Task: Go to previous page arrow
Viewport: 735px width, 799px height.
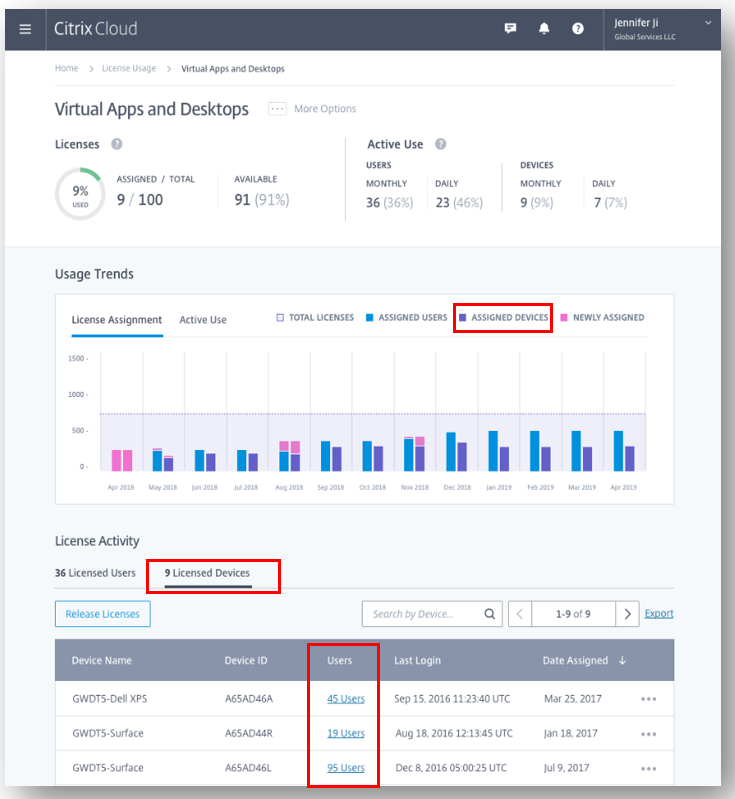Action: (520, 614)
